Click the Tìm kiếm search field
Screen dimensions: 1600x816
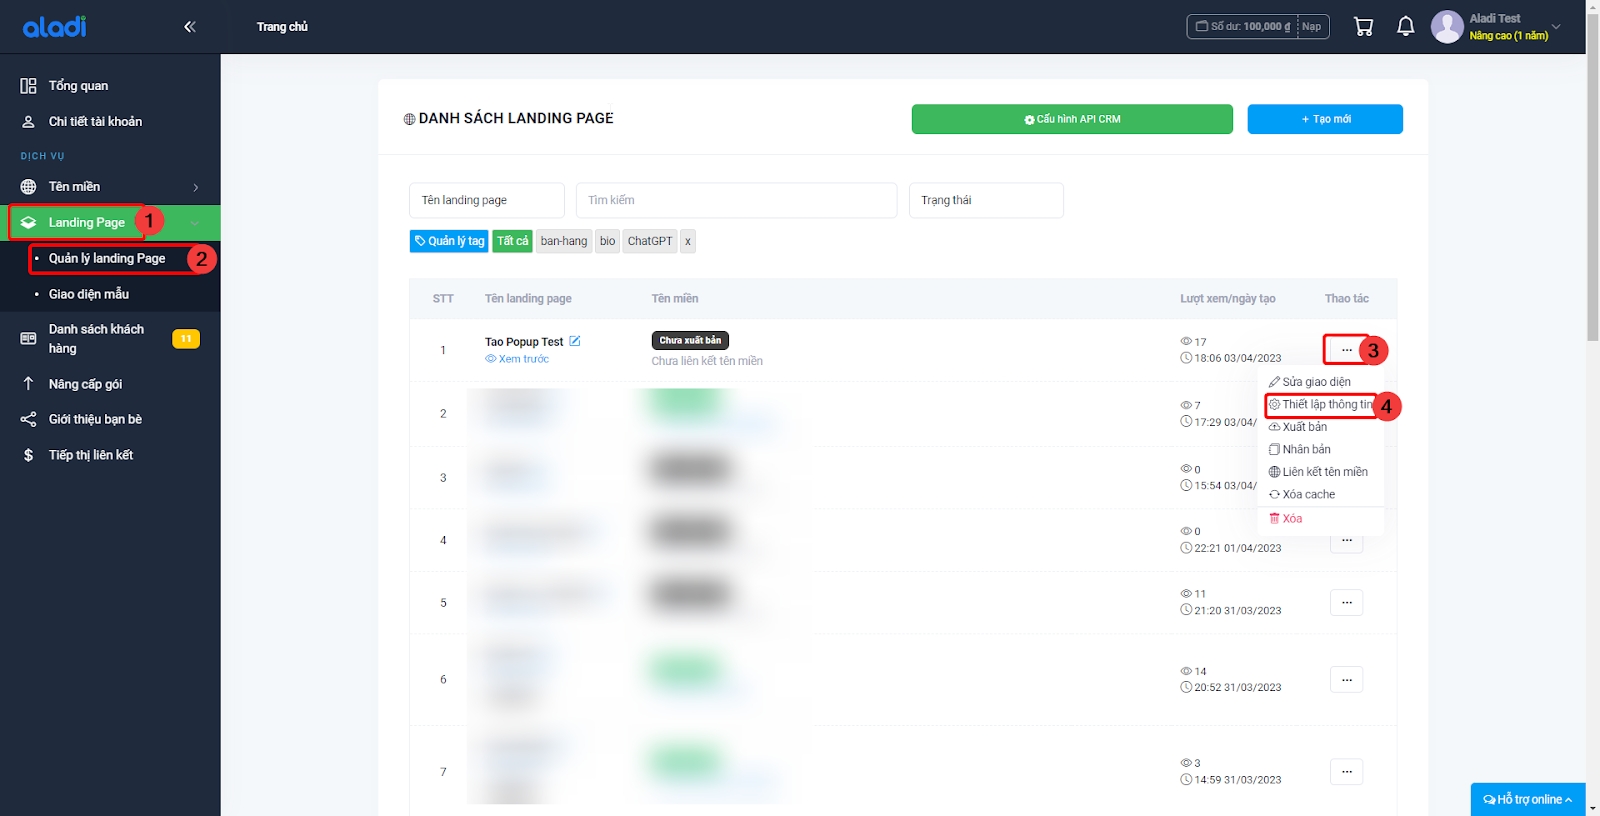735,200
